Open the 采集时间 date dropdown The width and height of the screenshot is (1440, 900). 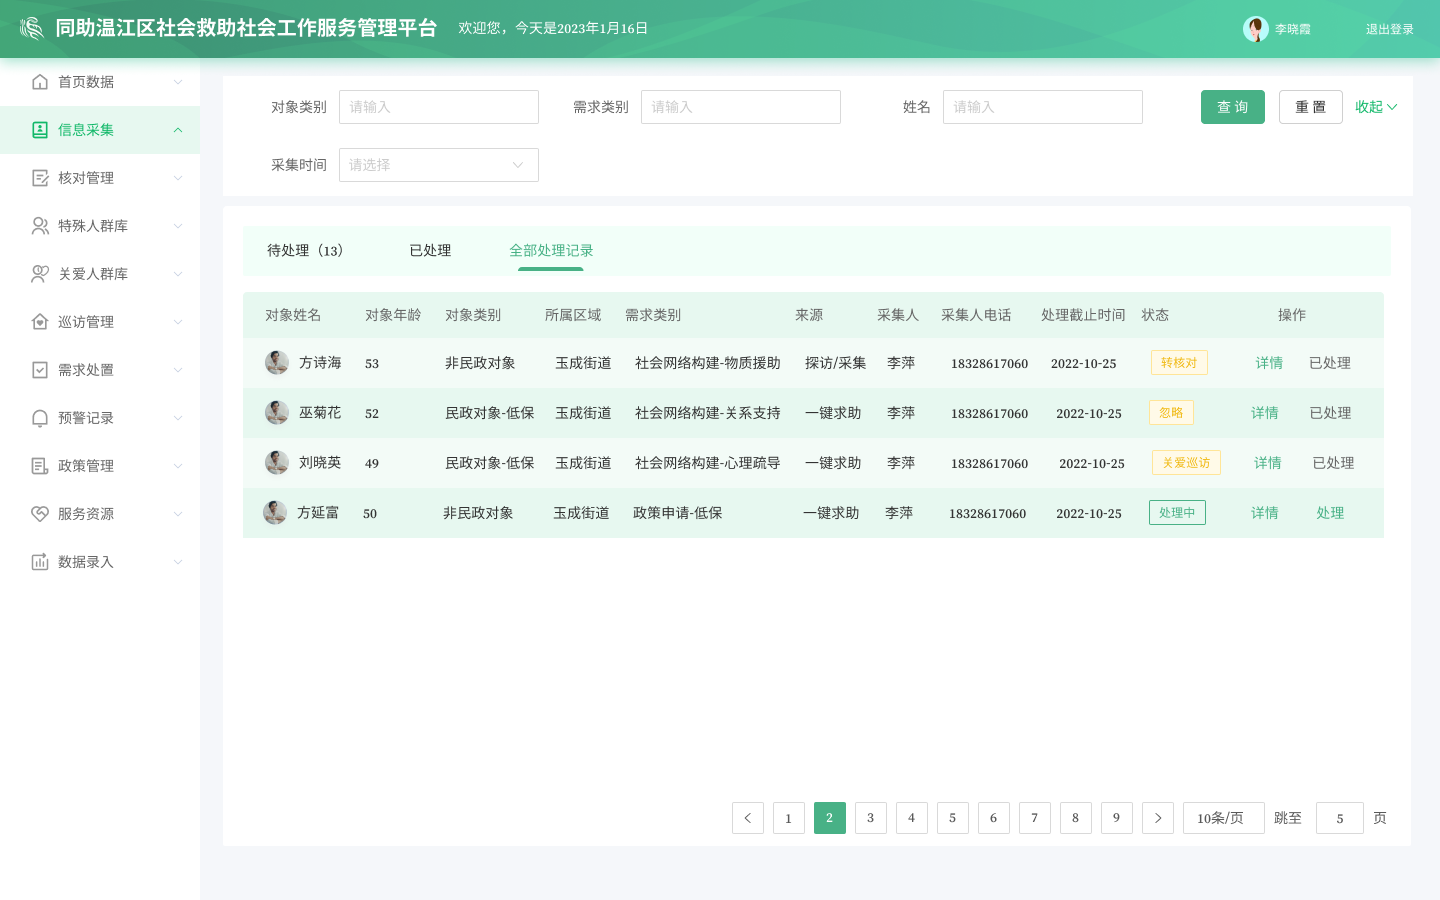[439, 165]
